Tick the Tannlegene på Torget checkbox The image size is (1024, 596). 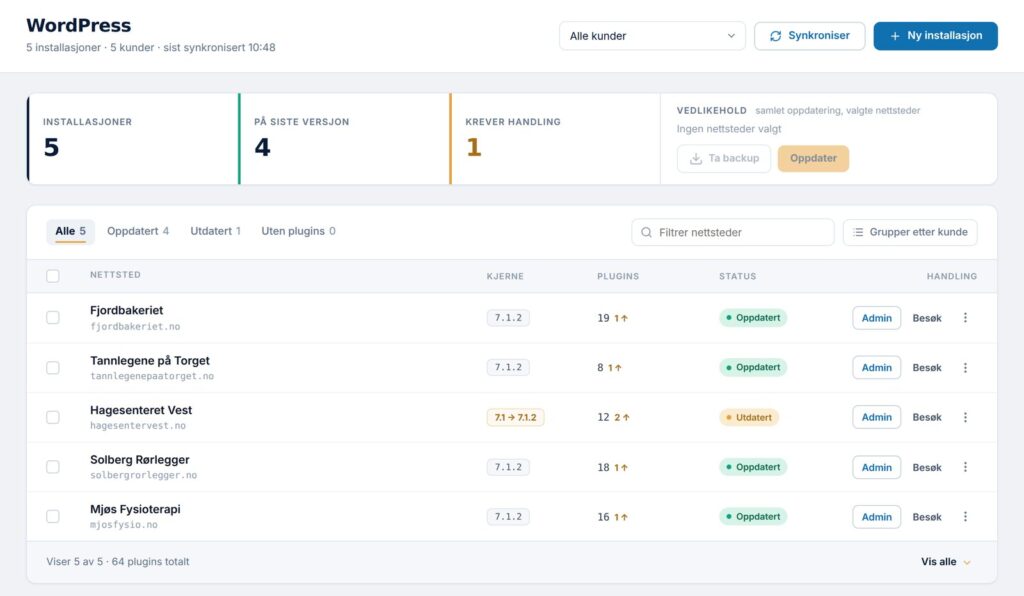[53, 368]
